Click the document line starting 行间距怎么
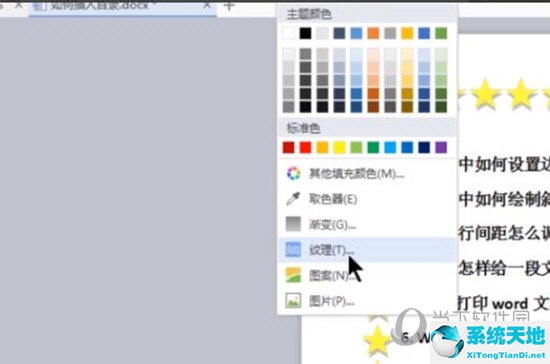 pyautogui.click(x=504, y=233)
